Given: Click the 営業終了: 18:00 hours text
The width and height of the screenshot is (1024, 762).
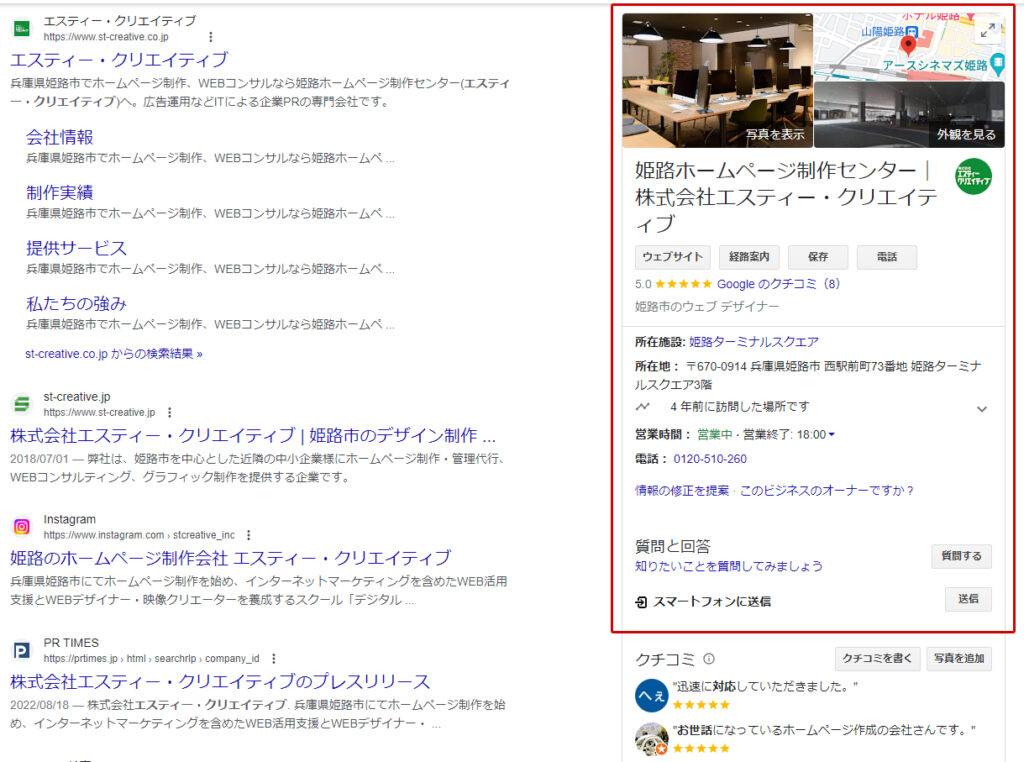Looking at the screenshot, I should tap(784, 435).
